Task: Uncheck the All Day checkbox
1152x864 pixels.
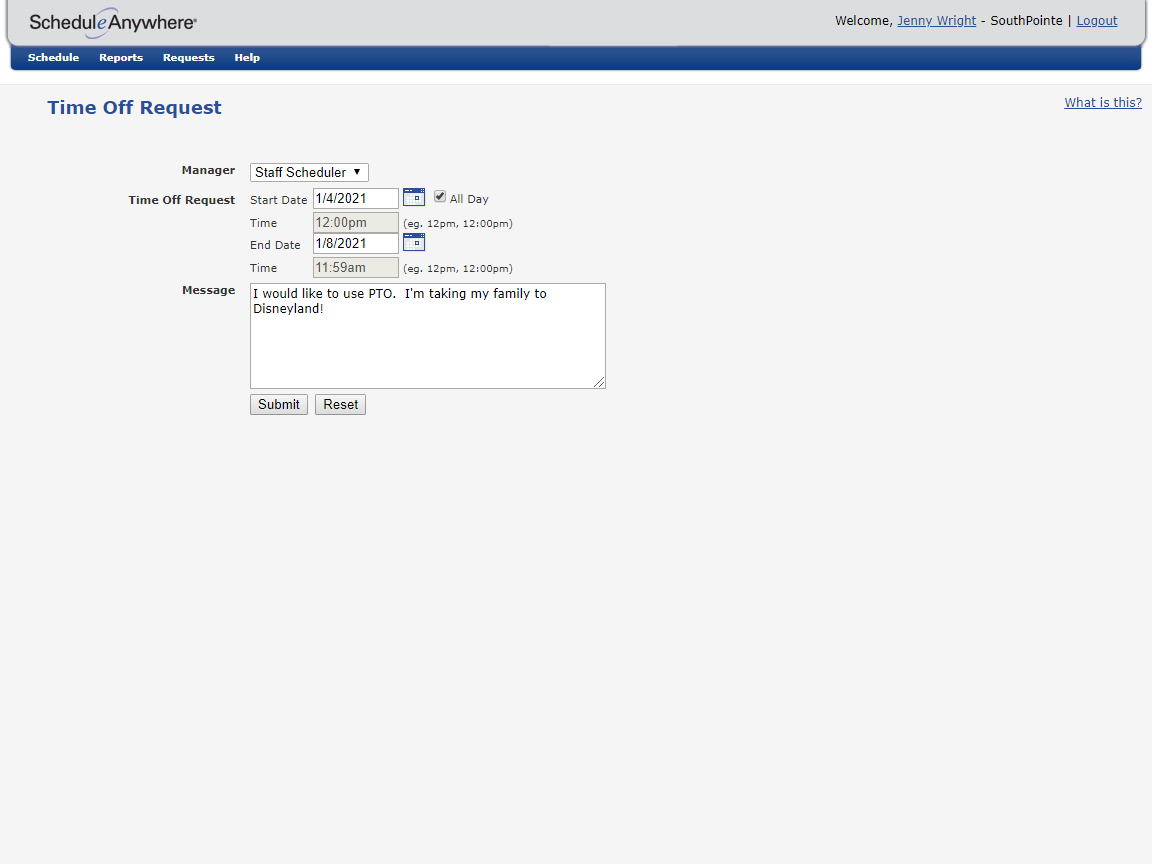Action: tap(439, 196)
